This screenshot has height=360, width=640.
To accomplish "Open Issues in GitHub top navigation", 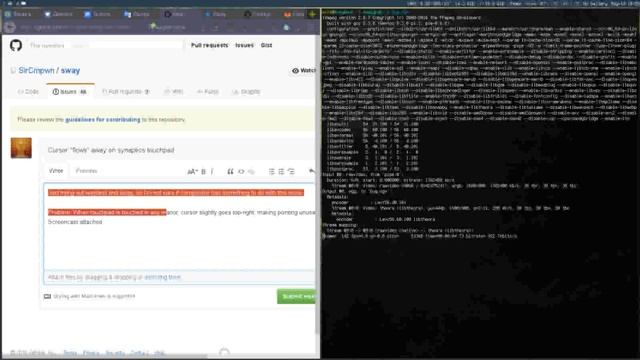I will coord(244,45).
